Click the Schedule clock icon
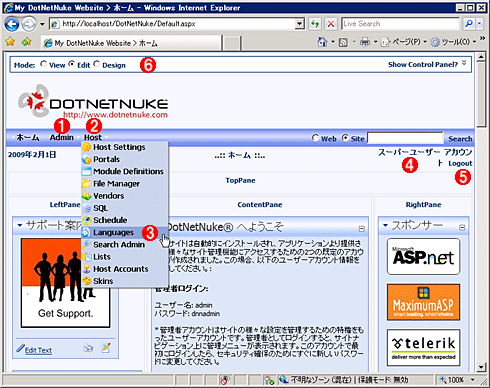The width and height of the screenshot is (490, 388). [x=87, y=220]
